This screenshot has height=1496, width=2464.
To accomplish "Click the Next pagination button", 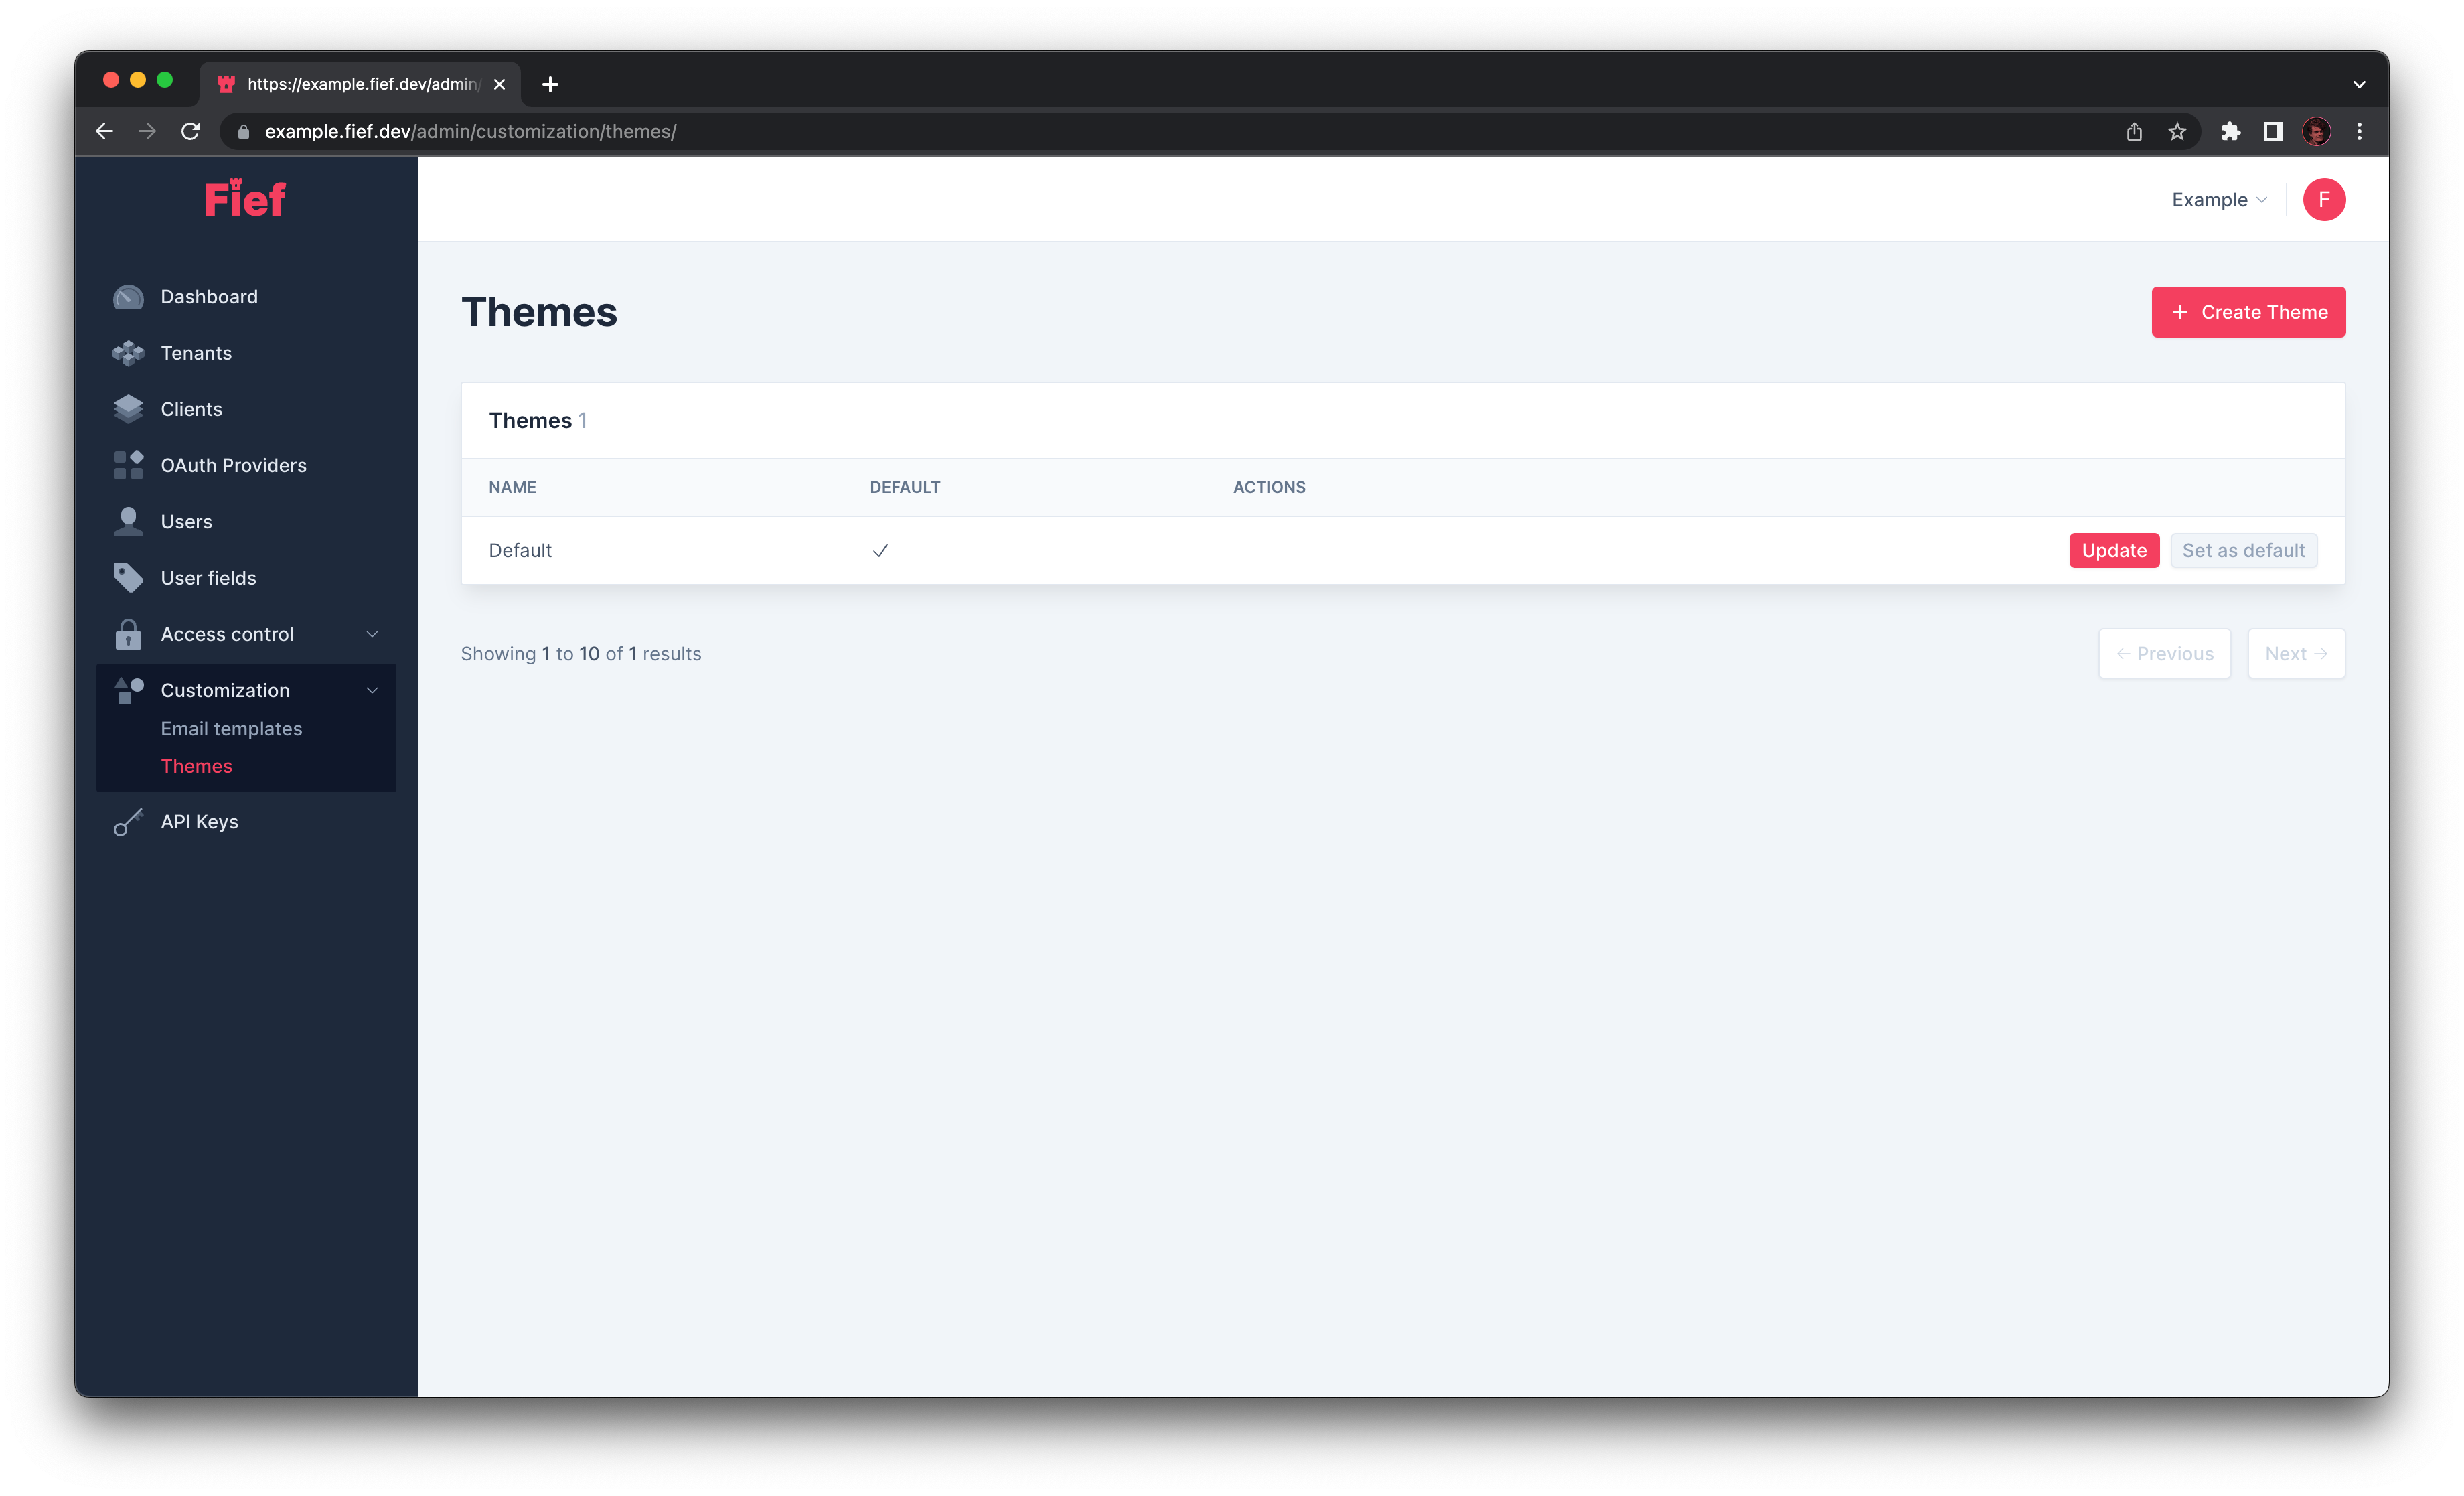I will pos(2295,653).
